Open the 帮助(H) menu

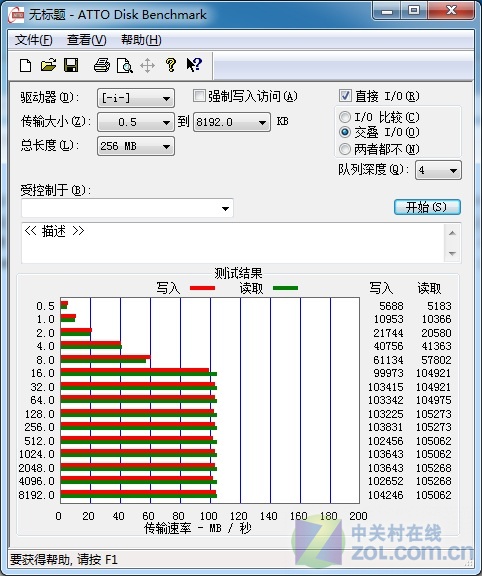(x=141, y=40)
